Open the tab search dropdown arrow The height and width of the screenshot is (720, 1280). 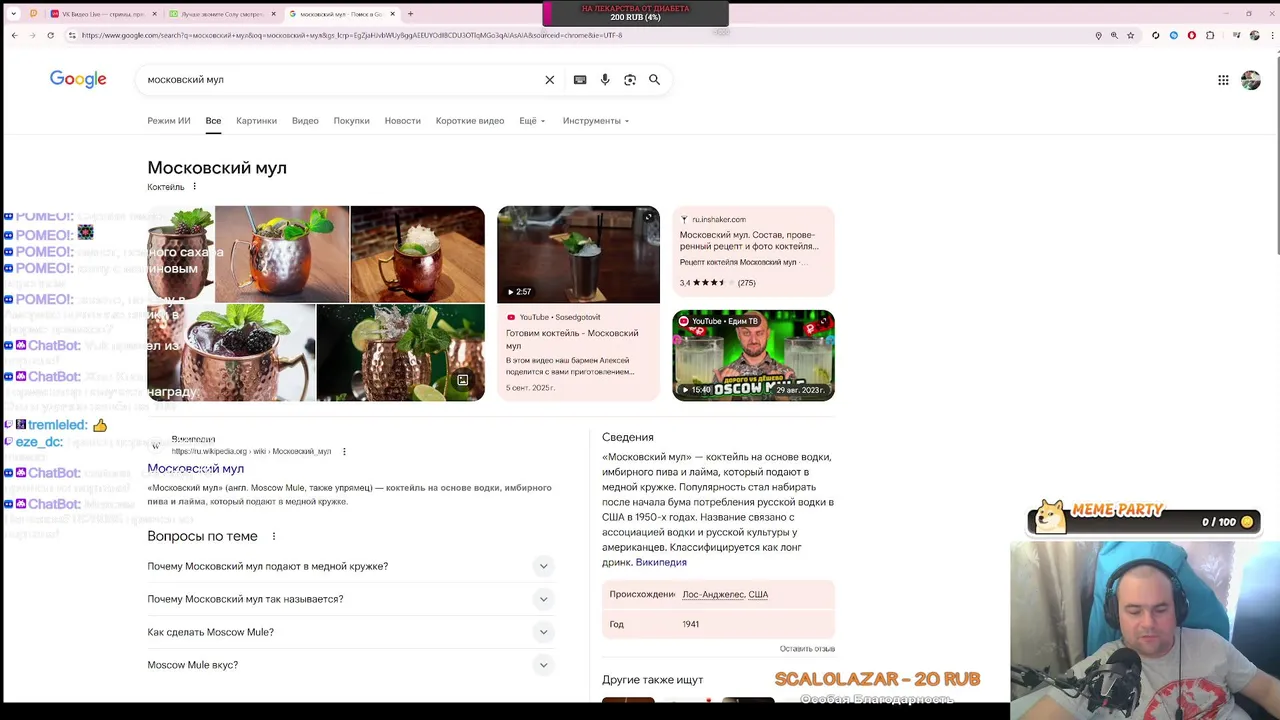coord(14,14)
